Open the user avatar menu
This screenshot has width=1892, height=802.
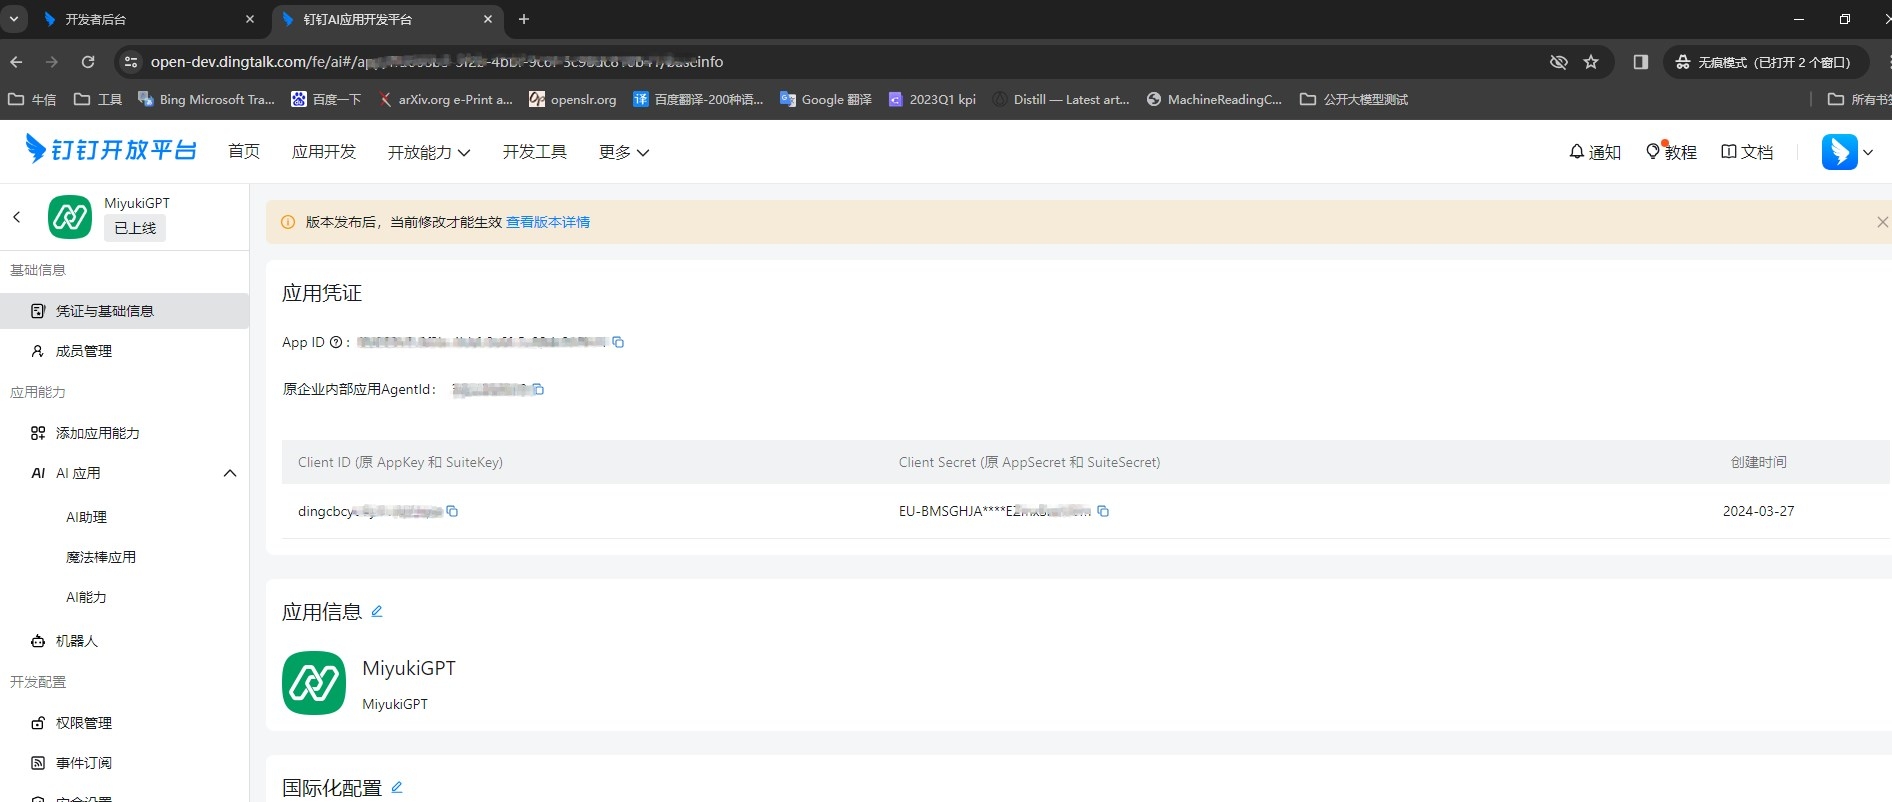[x=1846, y=152]
